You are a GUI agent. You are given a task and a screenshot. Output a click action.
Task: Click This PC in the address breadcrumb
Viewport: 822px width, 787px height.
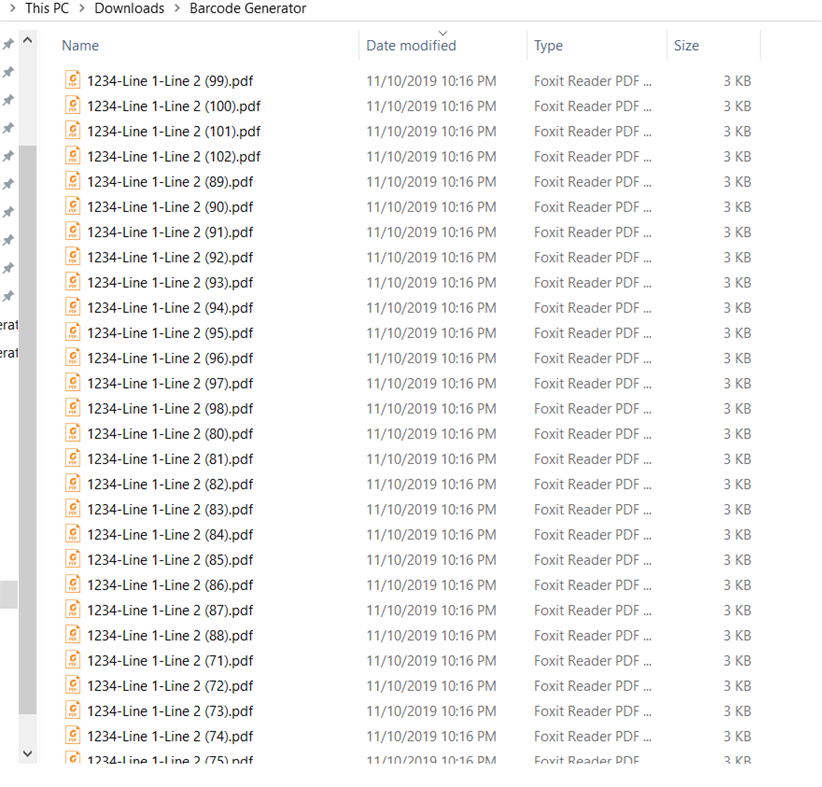pyautogui.click(x=47, y=8)
